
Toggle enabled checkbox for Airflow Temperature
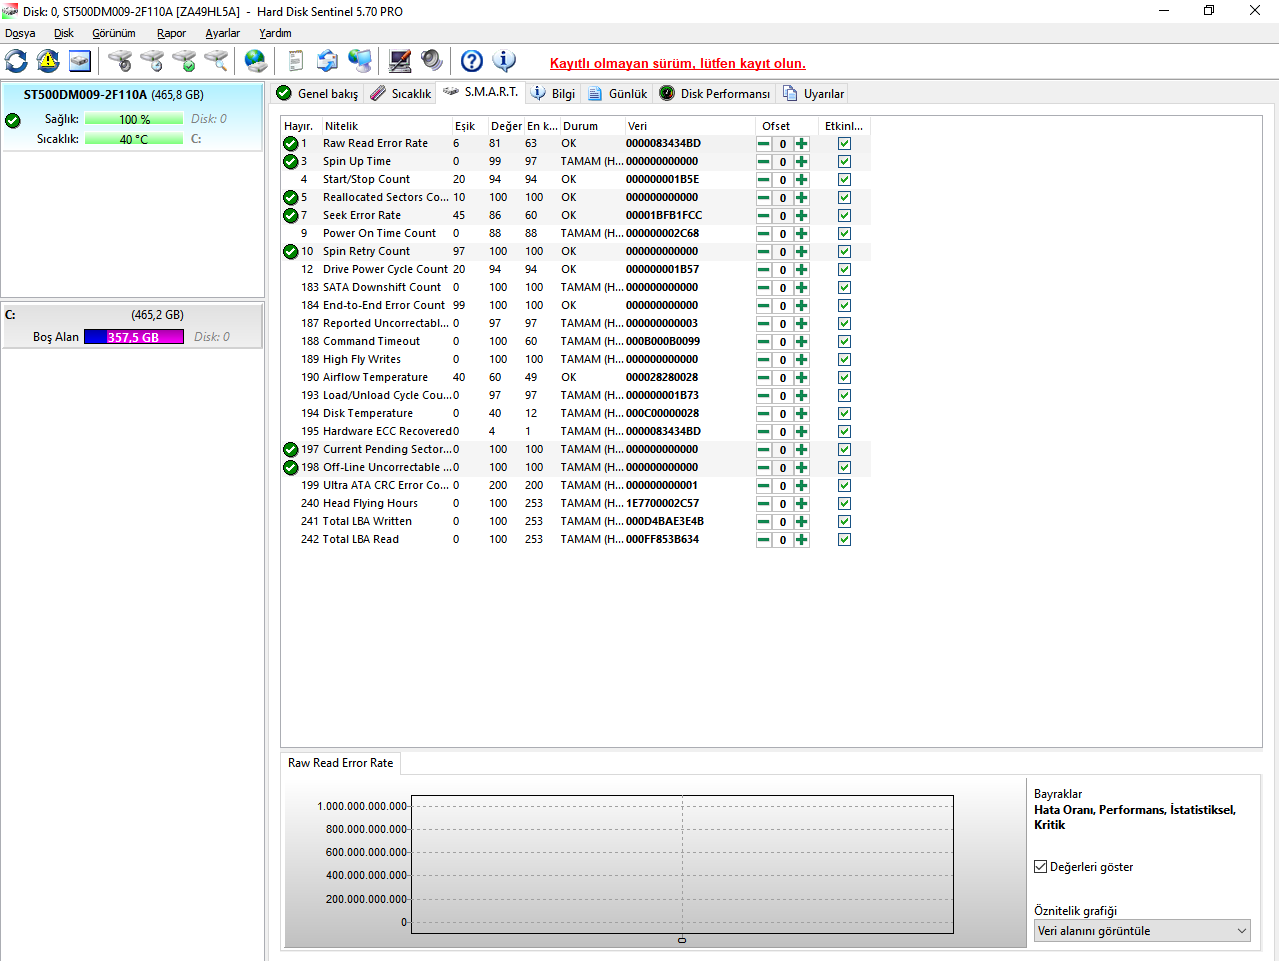(844, 378)
